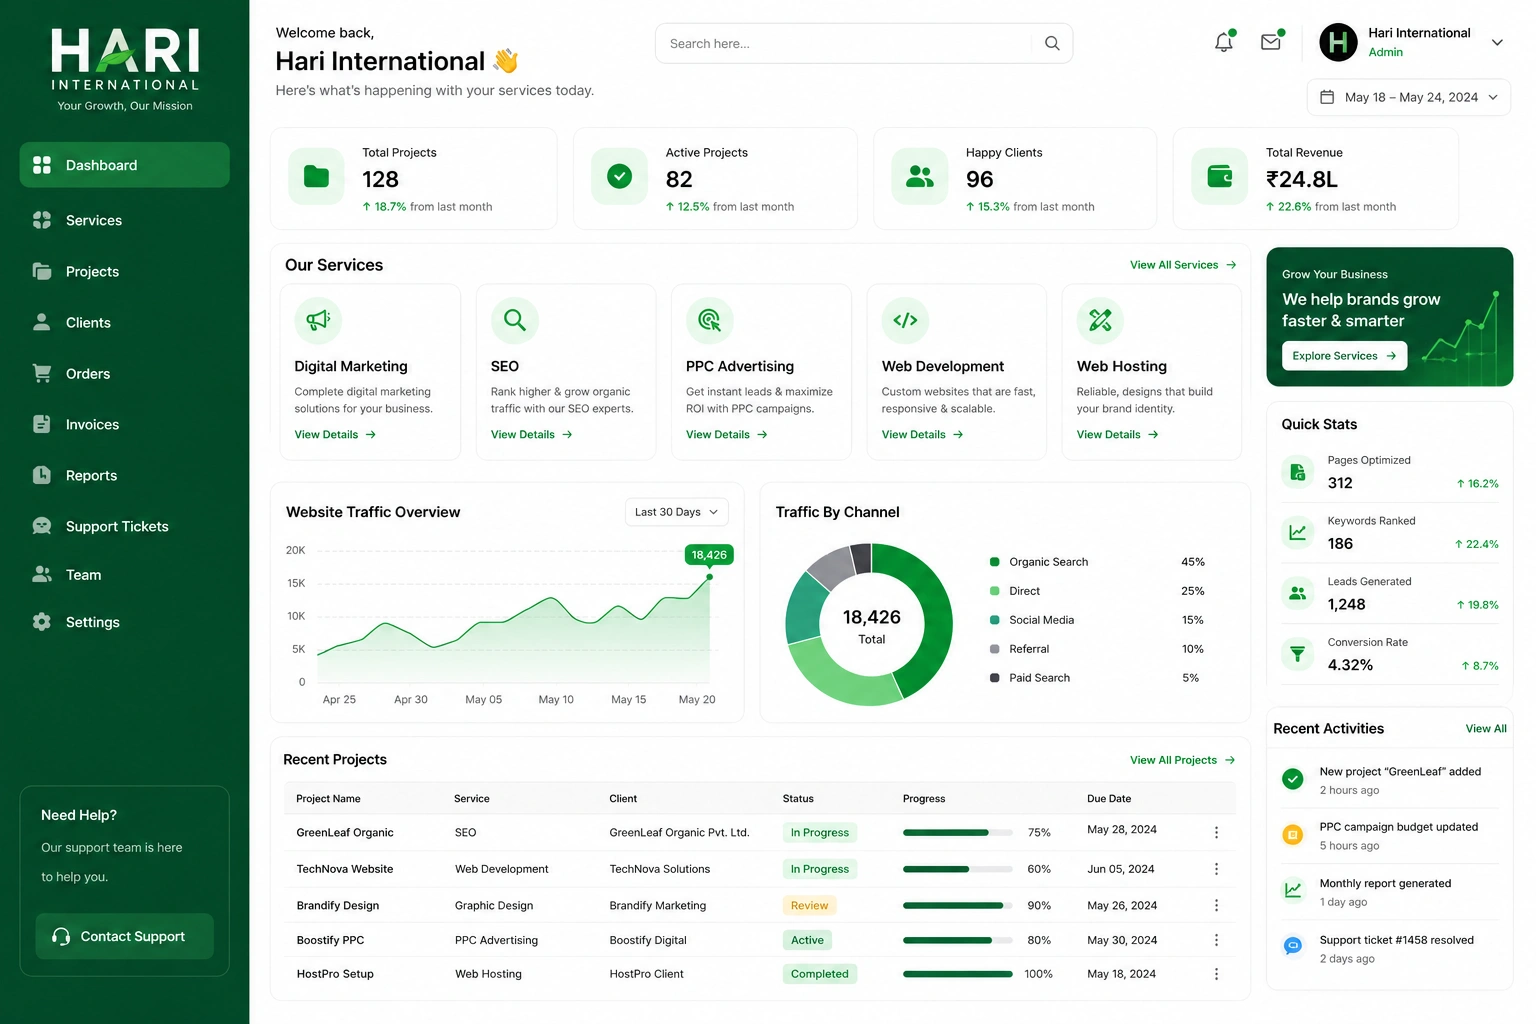Click the Hari International profile avatar
The width and height of the screenshot is (1536, 1024).
[1338, 42]
